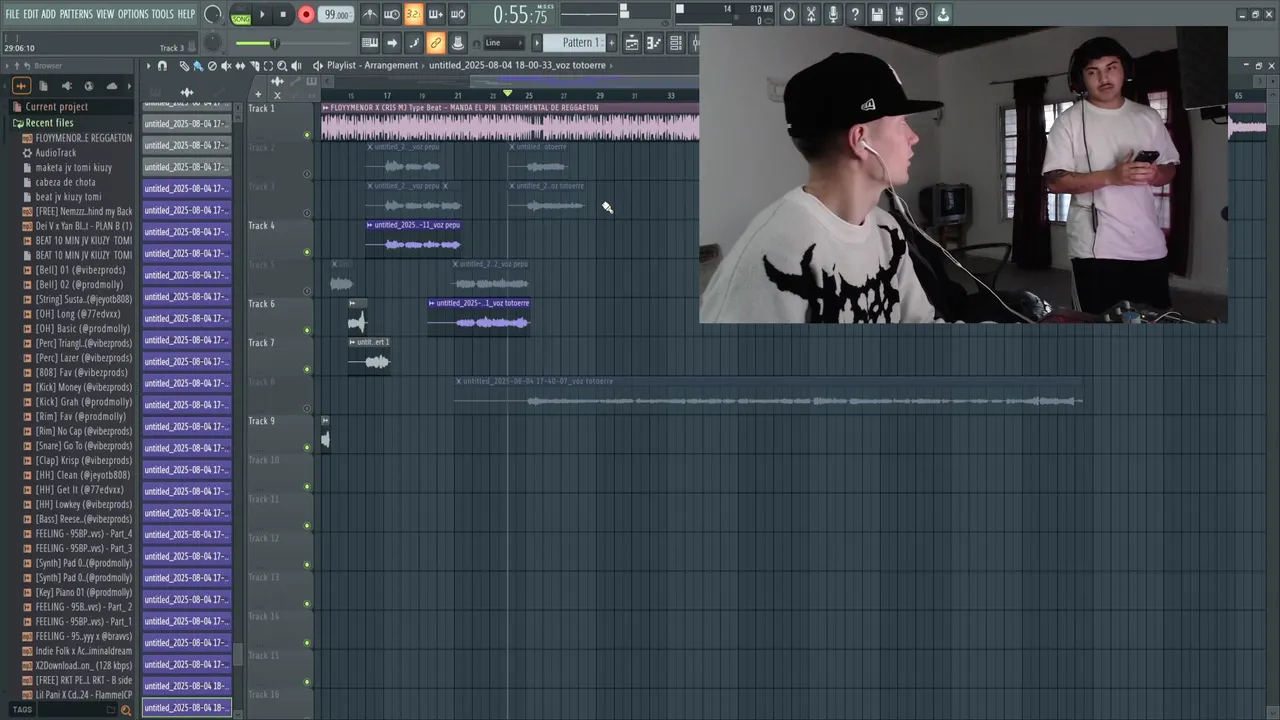Click the main pitch knob

(213, 43)
